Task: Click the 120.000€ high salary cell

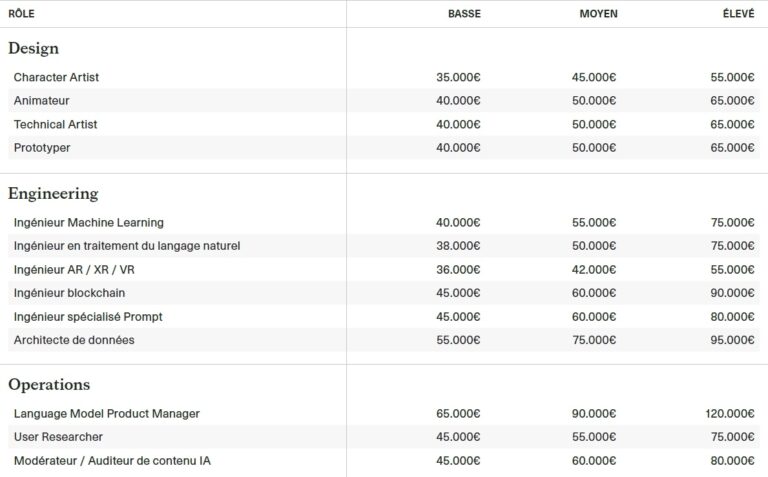Action: (x=729, y=413)
